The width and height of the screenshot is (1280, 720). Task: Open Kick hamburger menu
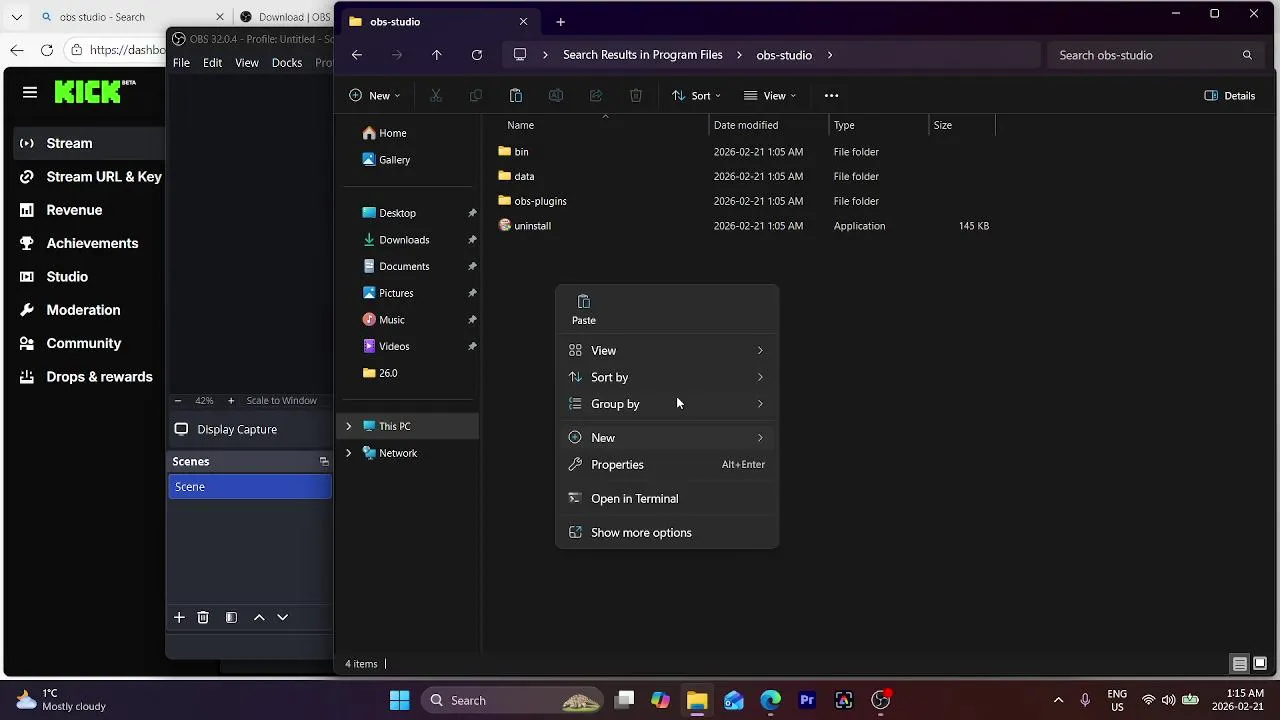tap(30, 92)
